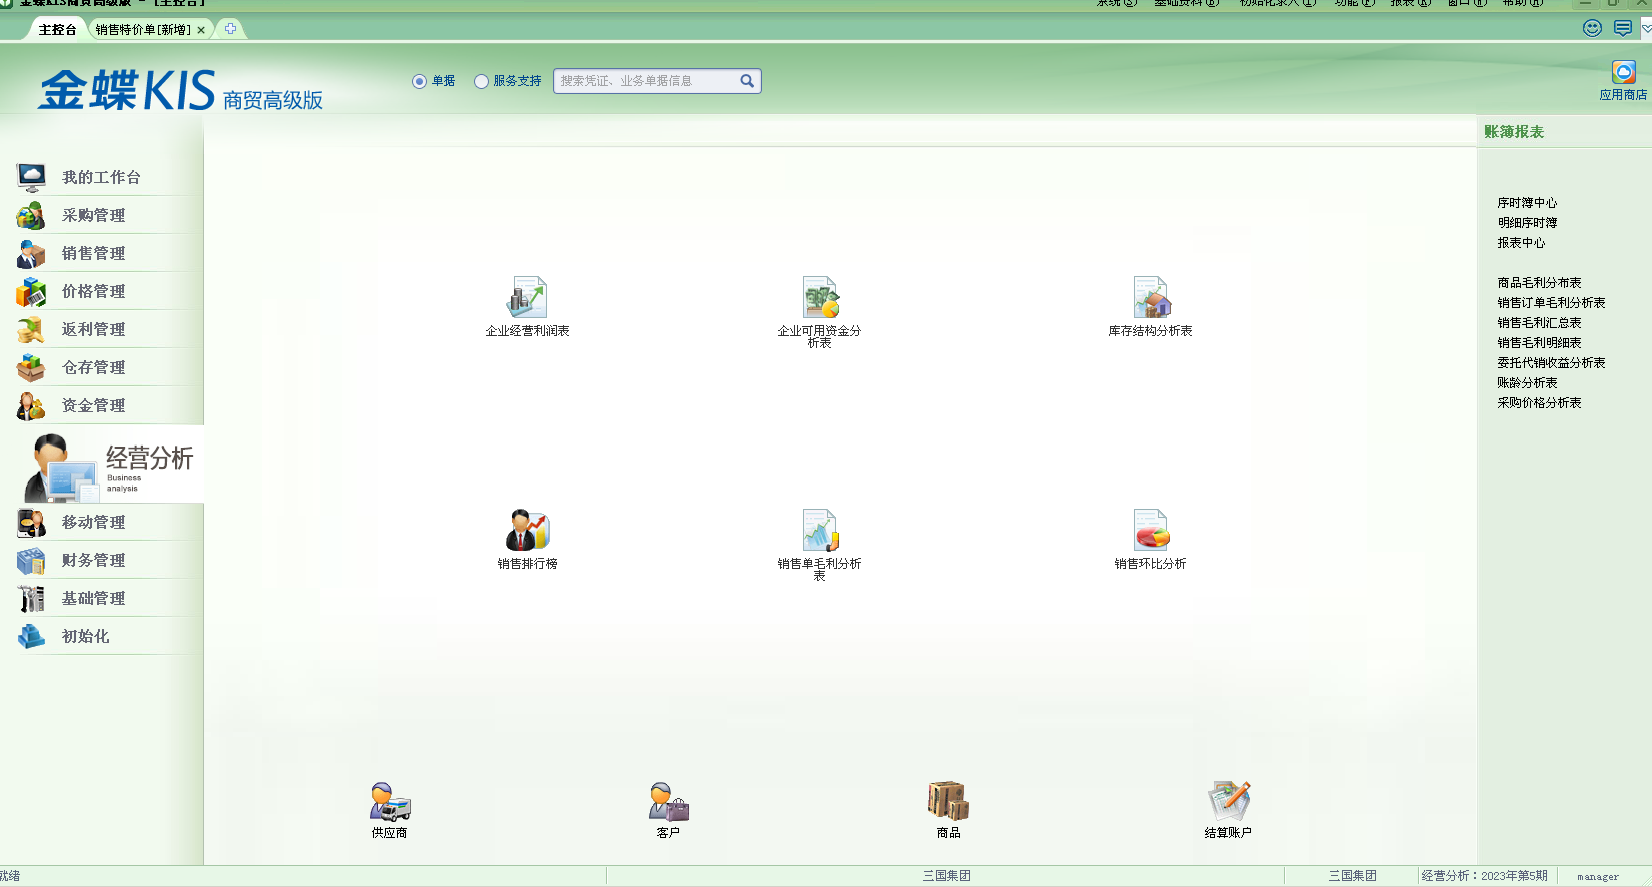Select the 单据 radio button
The height and width of the screenshot is (887, 1652).
pyautogui.click(x=419, y=81)
